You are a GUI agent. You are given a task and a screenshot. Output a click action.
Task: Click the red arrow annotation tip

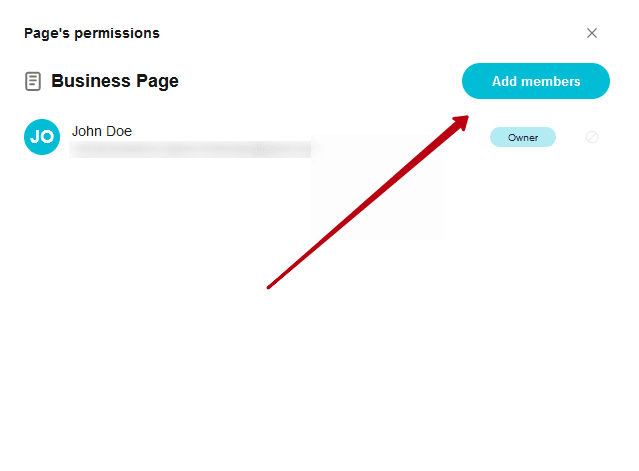pyautogui.click(x=464, y=120)
